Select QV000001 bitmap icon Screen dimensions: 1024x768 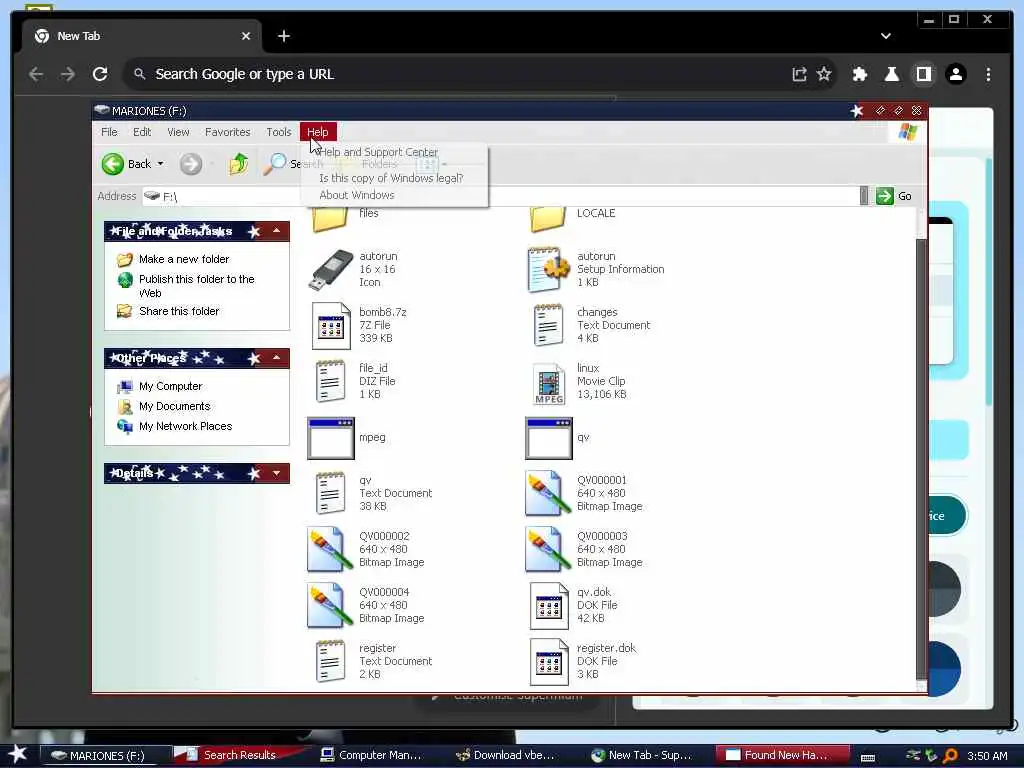click(x=547, y=494)
